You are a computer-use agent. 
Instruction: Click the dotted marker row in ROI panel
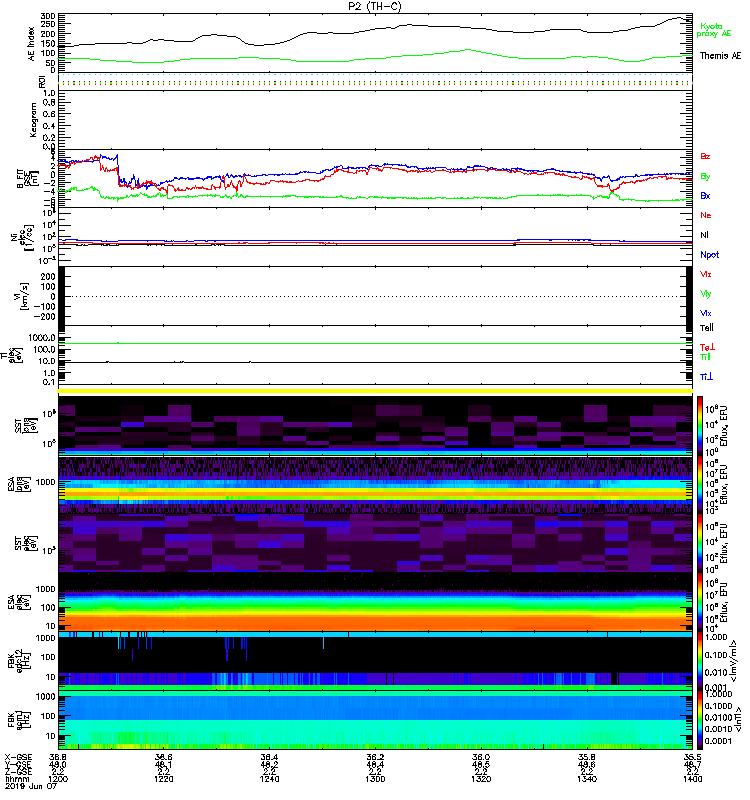click(375, 82)
